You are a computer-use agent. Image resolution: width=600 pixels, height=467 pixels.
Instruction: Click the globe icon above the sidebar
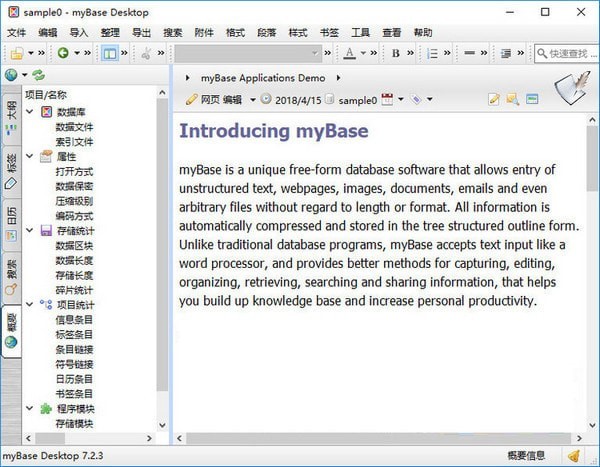[x=11, y=75]
